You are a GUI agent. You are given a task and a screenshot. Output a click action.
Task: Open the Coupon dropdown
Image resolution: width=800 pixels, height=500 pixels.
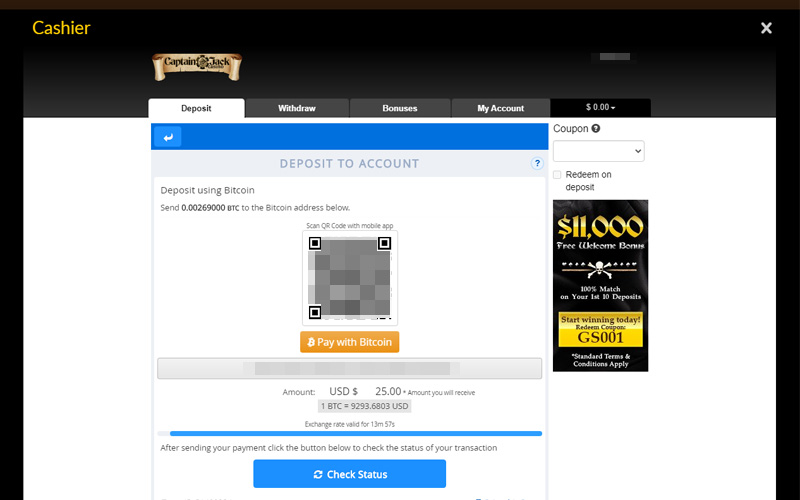(598, 151)
